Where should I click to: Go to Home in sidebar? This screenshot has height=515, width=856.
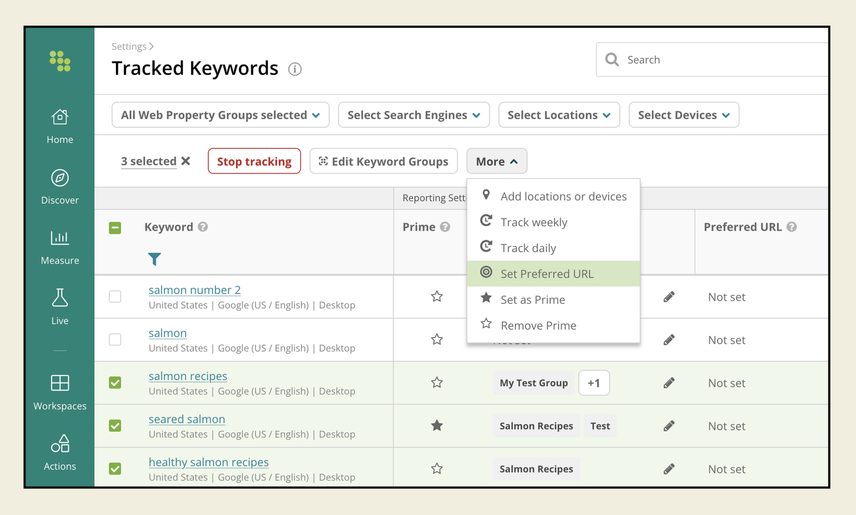(60, 126)
